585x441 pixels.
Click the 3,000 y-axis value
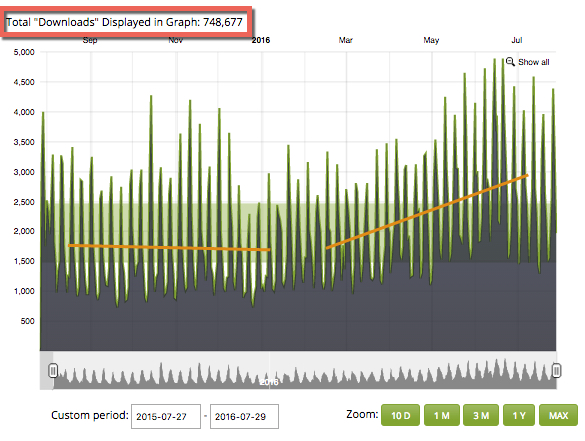click(x=24, y=172)
